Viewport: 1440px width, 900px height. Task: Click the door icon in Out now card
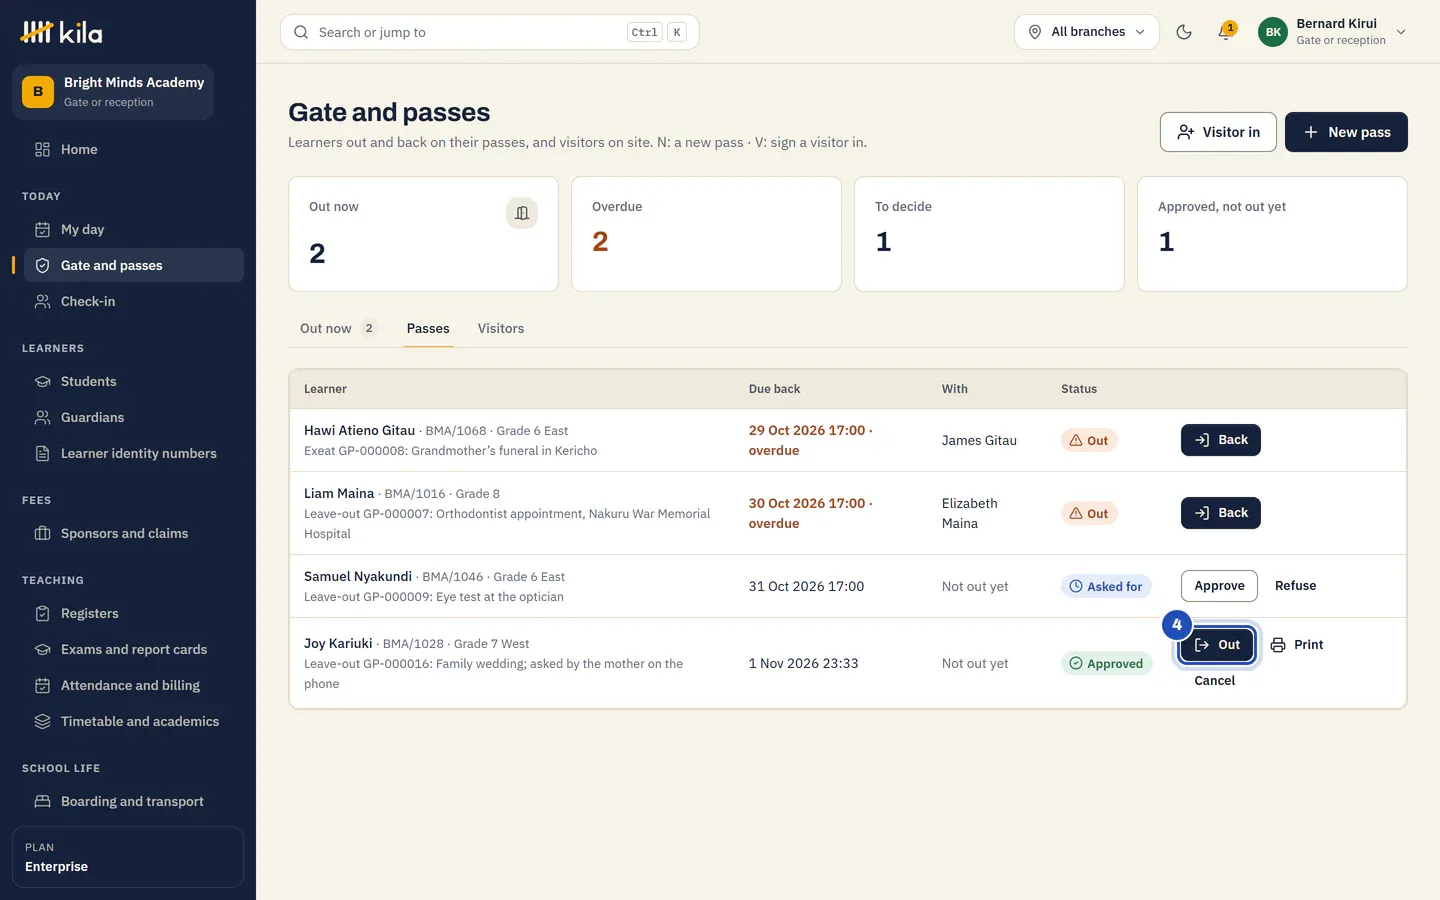point(522,213)
